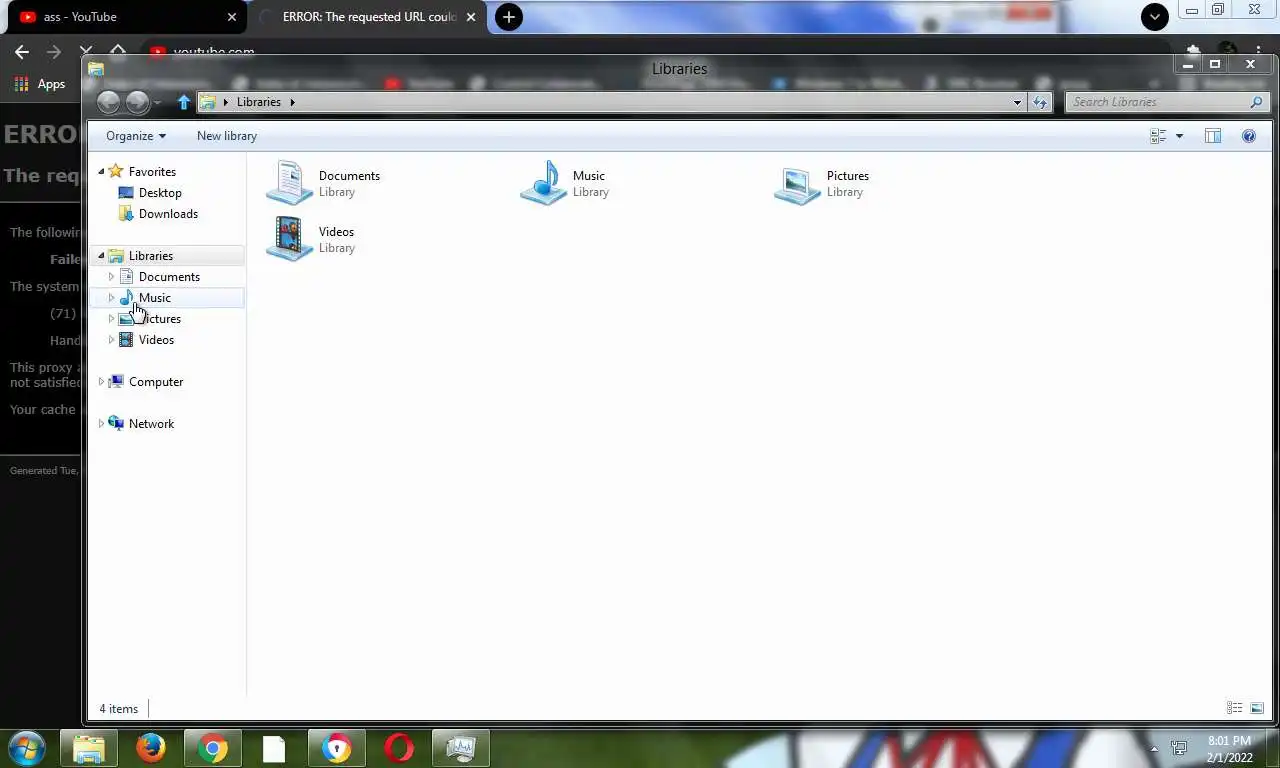The image size is (1280, 768).
Task: Expand the Computer node in navigation pane
Action: tap(101, 382)
